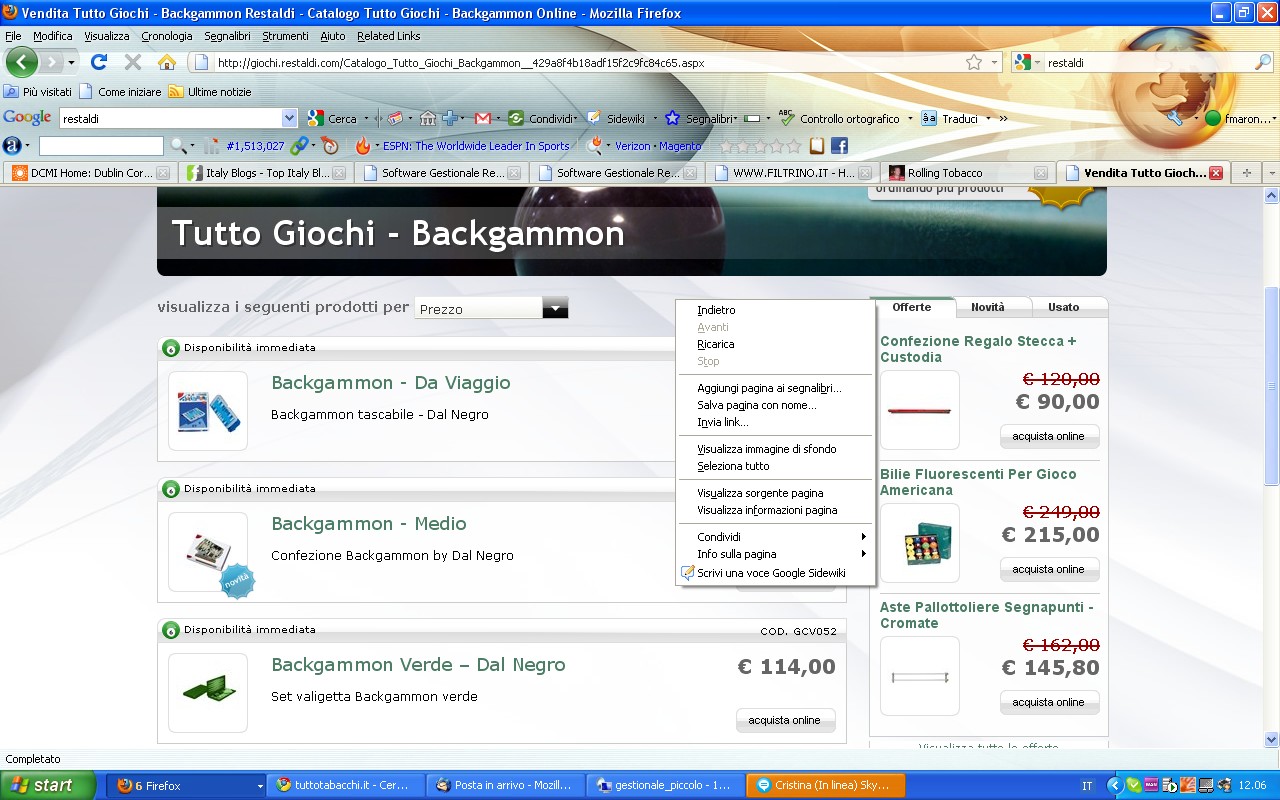Image resolution: width=1280 pixels, height=800 pixels.
Task: Click acquista online for Backgammon Verde
Action: point(785,720)
